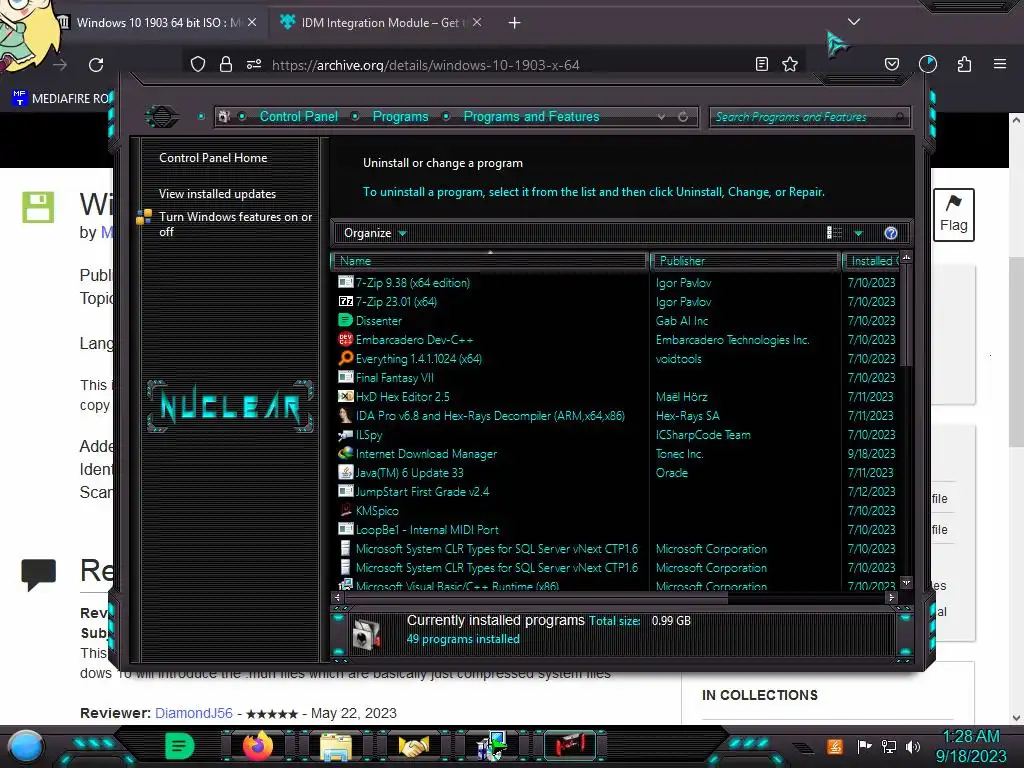The image size is (1024, 768).
Task: Select 7-Zip 23.01 (x64) entry
Action: (x=396, y=302)
